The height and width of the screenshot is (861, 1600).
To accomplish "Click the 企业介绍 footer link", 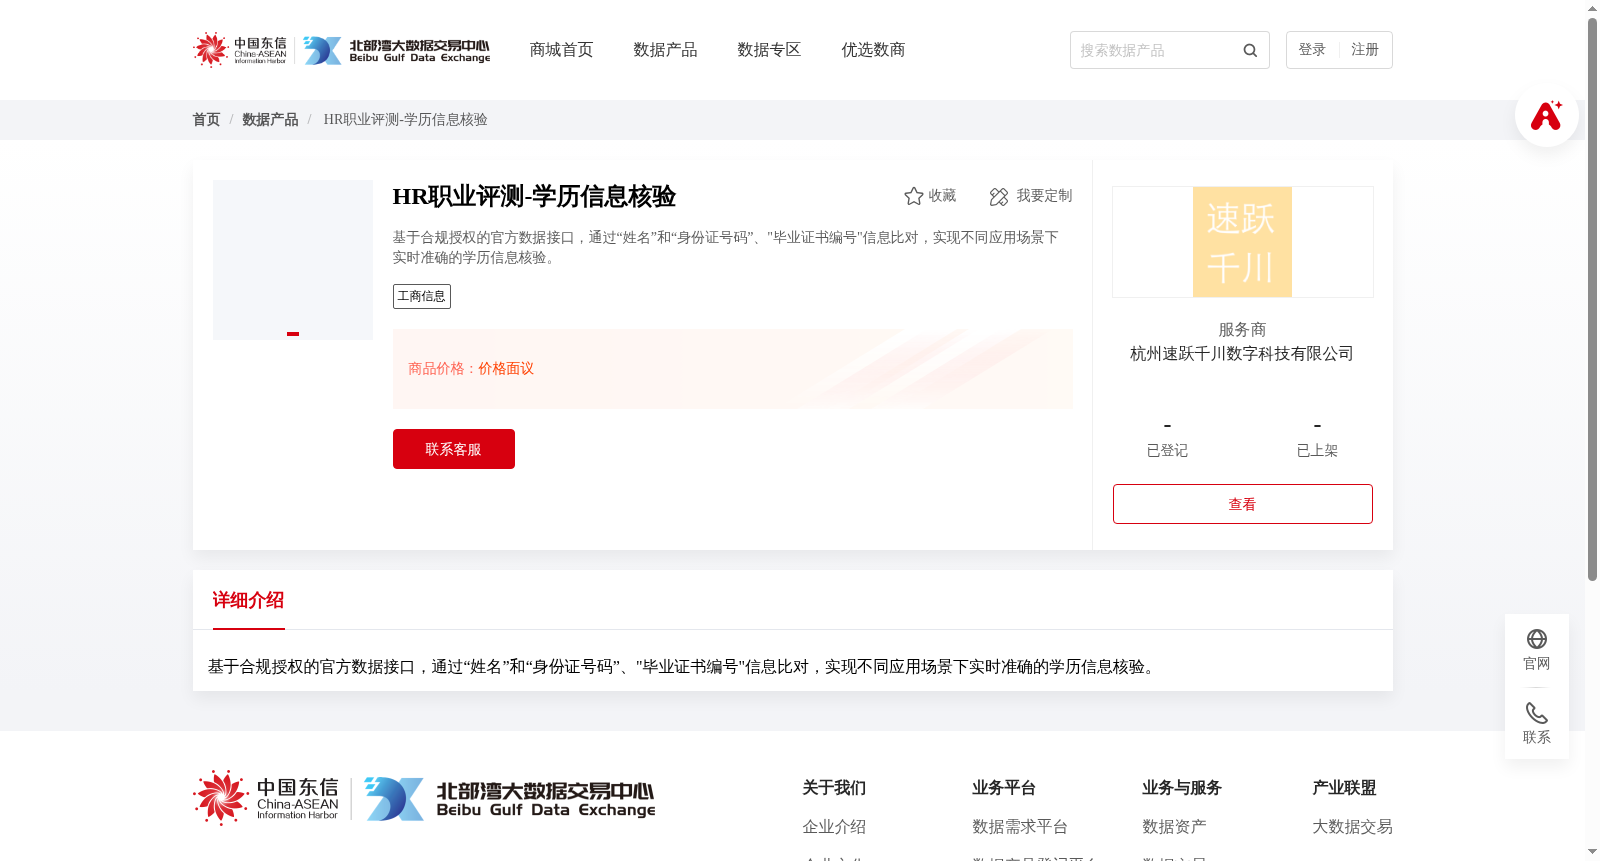I will point(834,827).
